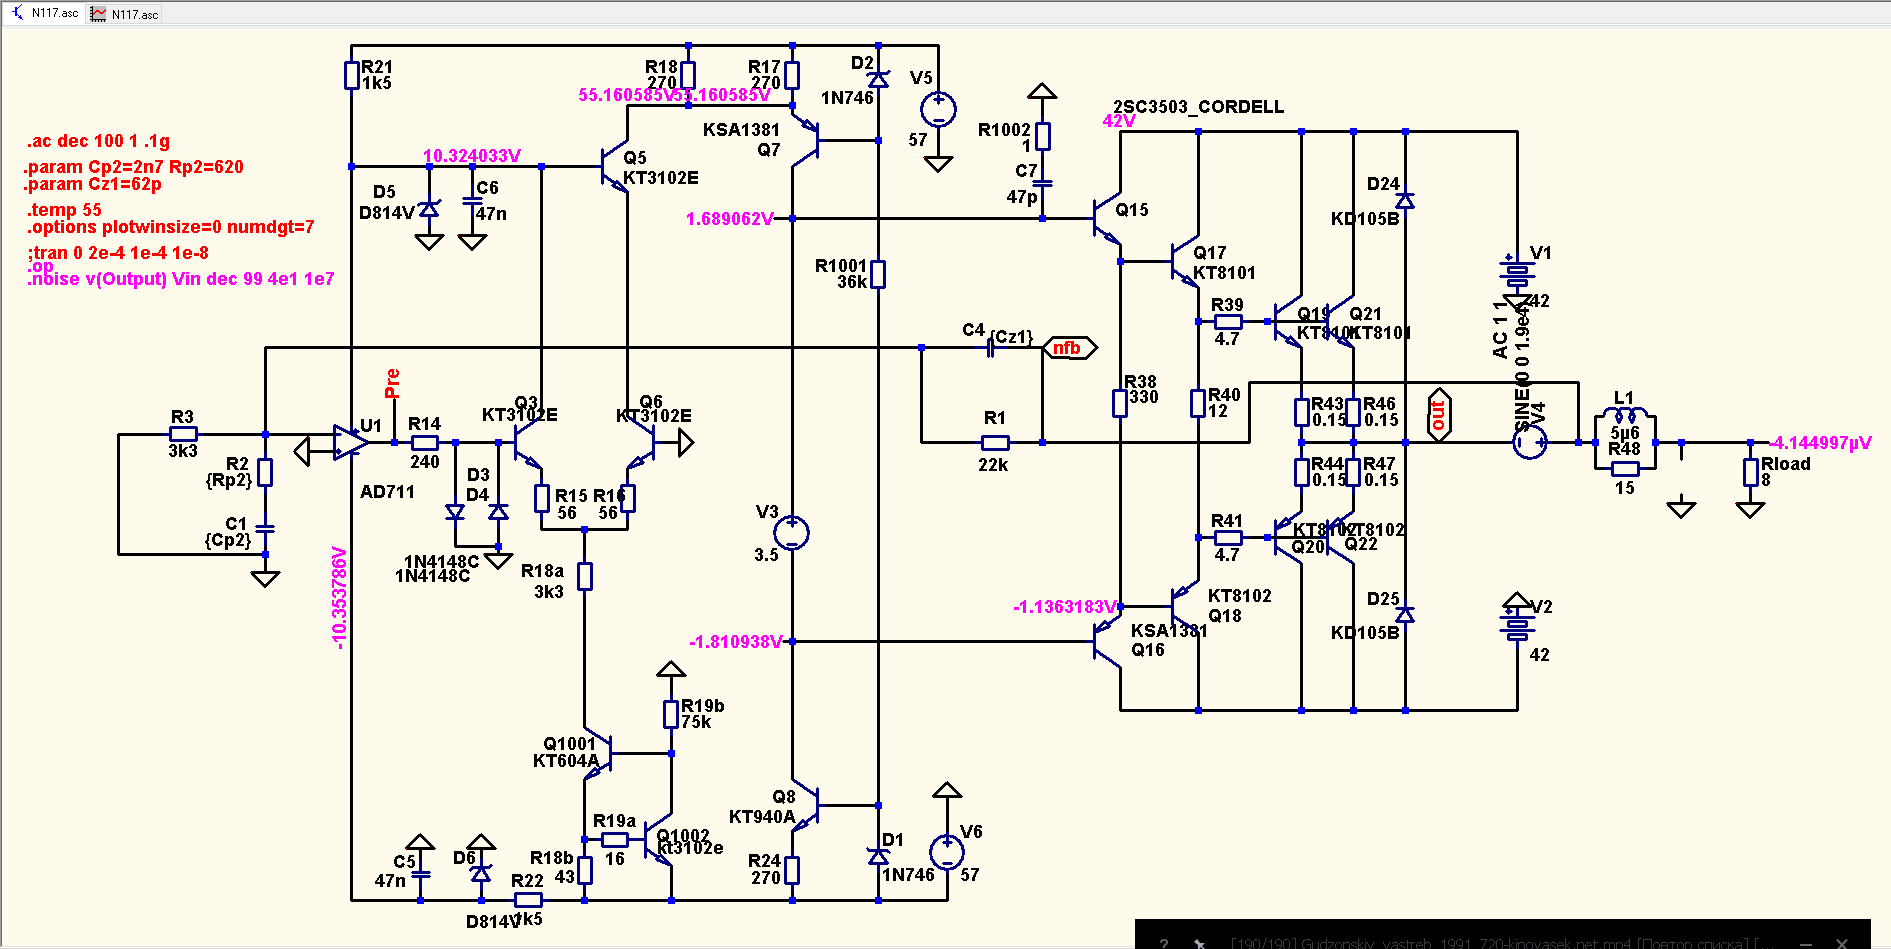
Task: Open the N117.asc waveform plot tab
Action: tap(125, 14)
